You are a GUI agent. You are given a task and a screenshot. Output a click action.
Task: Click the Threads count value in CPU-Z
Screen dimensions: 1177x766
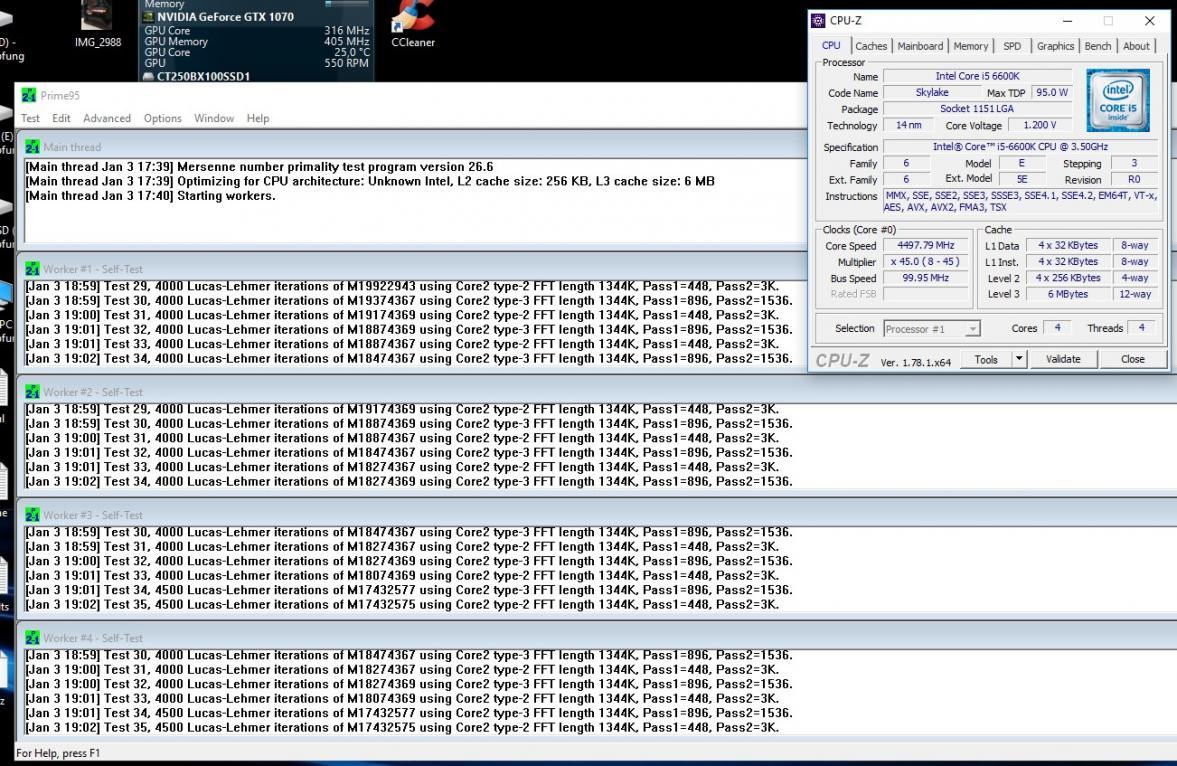(1141, 328)
